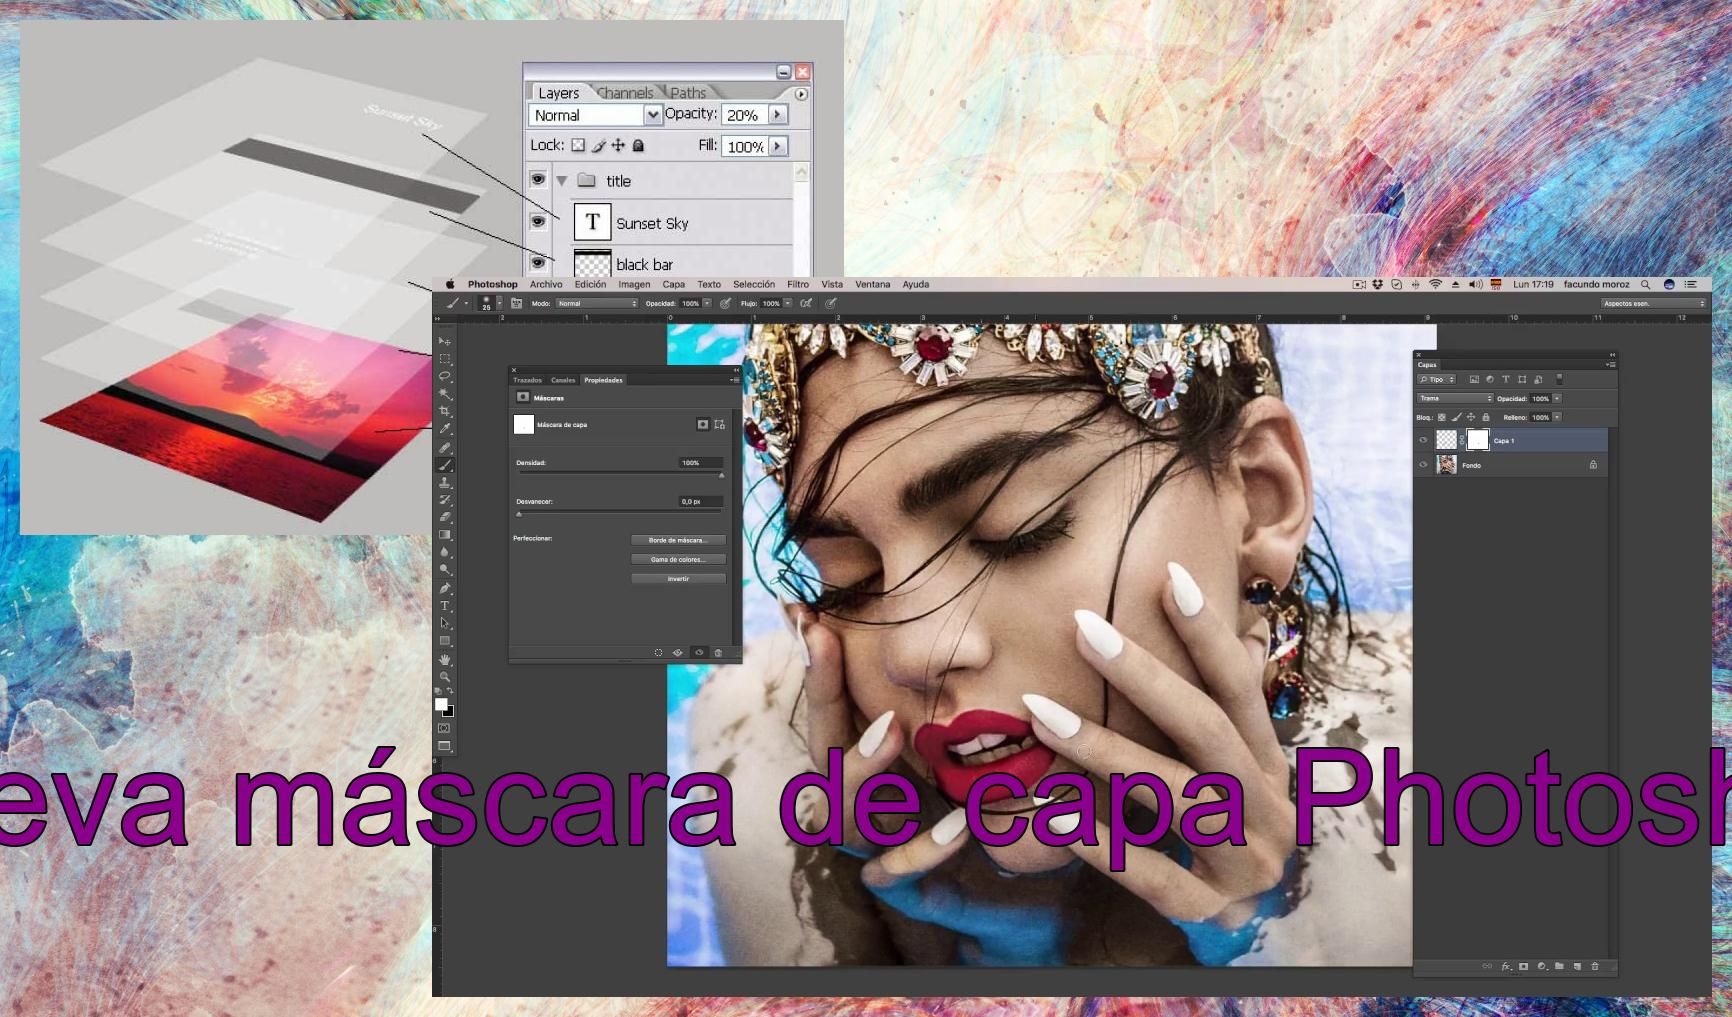Select the pixel mask button in Propiedades

click(703, 424)
